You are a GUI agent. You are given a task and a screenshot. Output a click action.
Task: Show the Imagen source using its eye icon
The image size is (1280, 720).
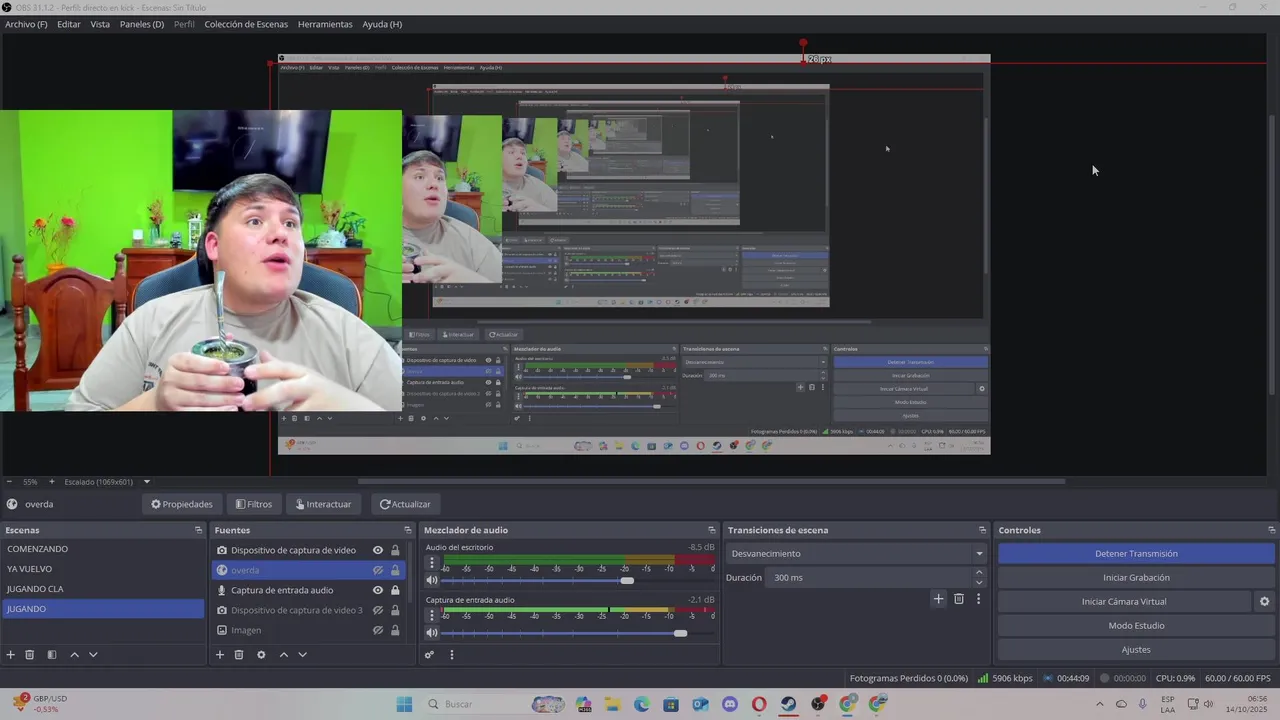click(378, 630)
